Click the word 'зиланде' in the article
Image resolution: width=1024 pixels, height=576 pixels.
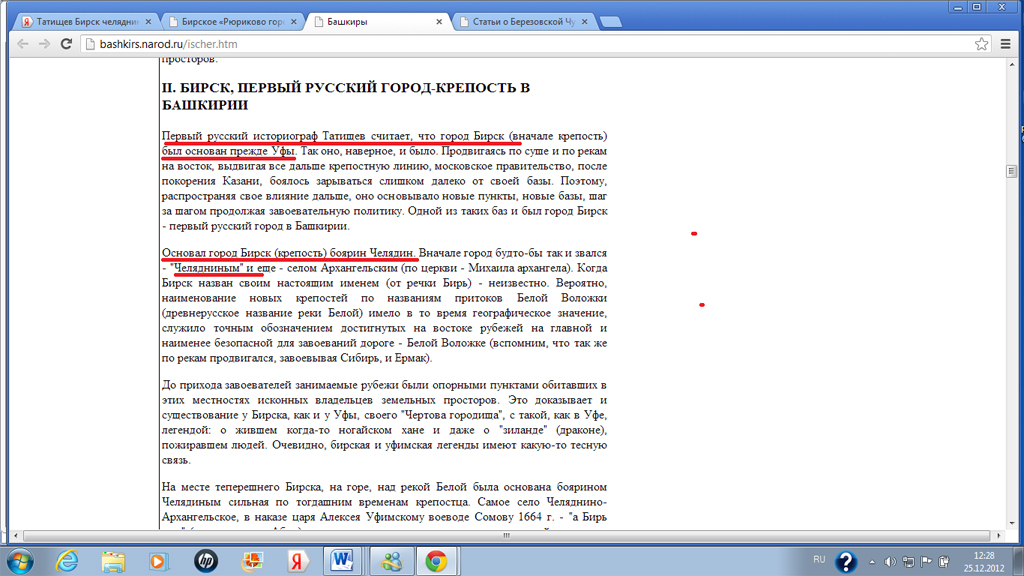[522, 430]
